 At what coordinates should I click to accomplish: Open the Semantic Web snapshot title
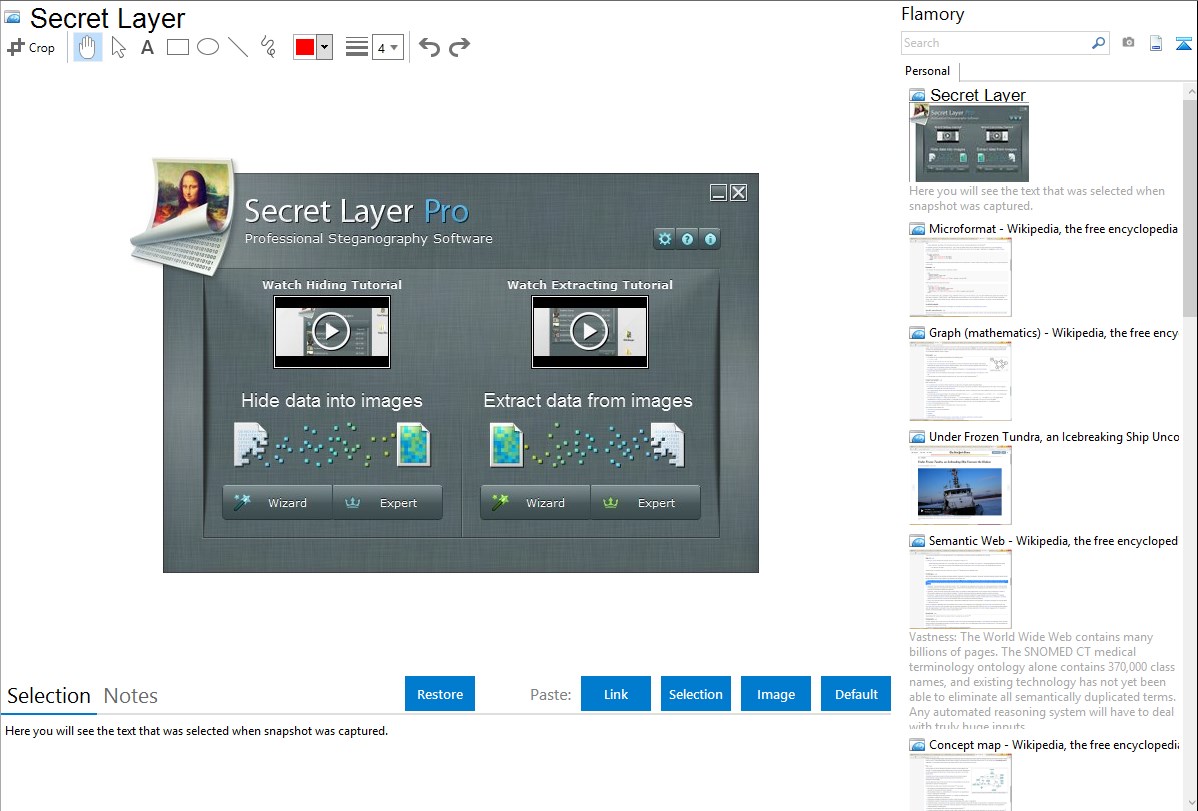coord(1053,540)
